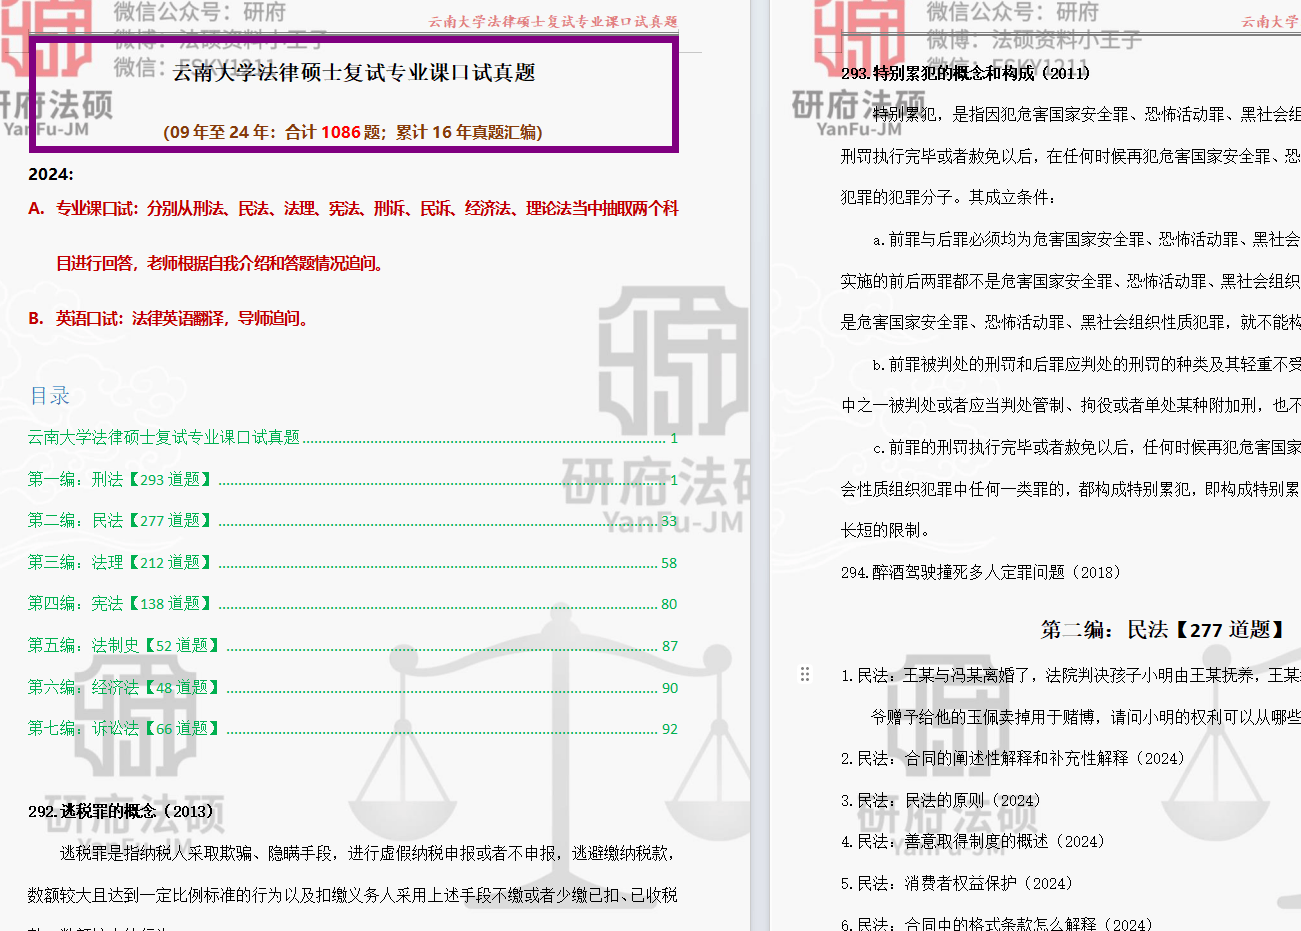Open contents entry 第一编：刑法【293道题】
The image size is (1301, 931).
point(353,479)
